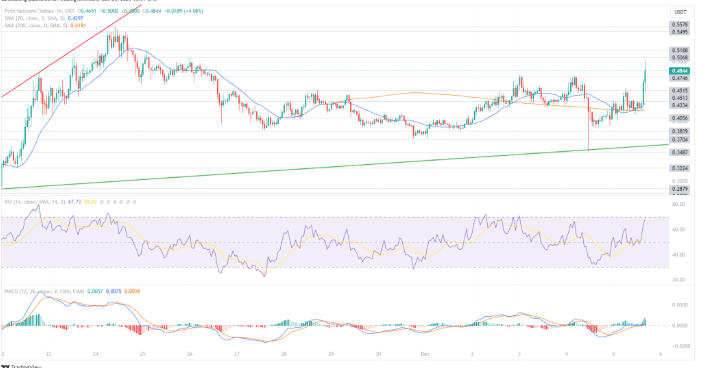Select the SMA 200 indicator legend
The width and height of the screenshot is (703, 368).
pyautogui.click(x=36, y=26)
